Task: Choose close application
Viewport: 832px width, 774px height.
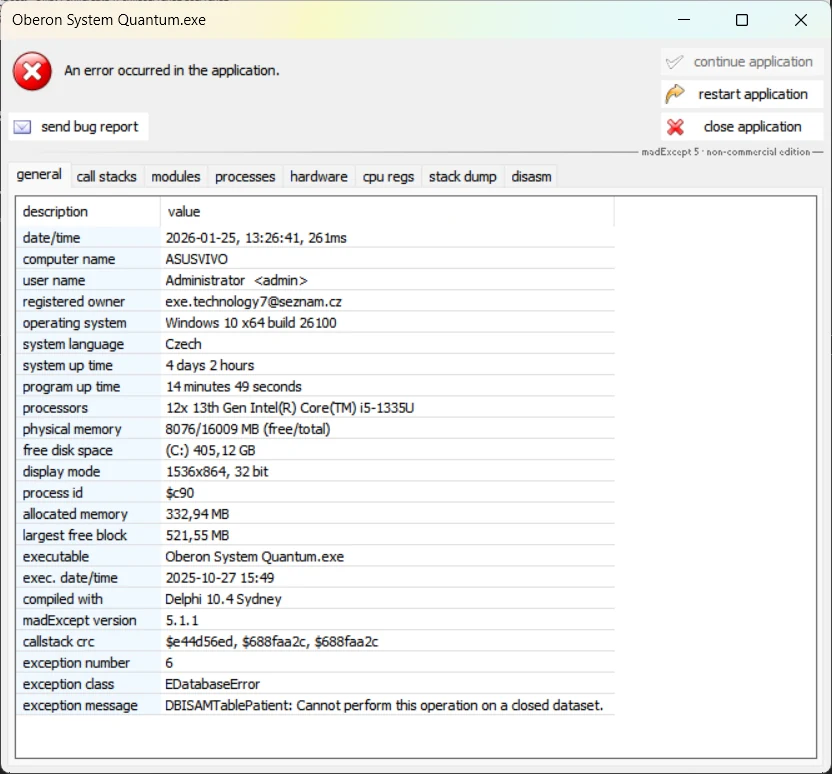Action: point(742,127)
